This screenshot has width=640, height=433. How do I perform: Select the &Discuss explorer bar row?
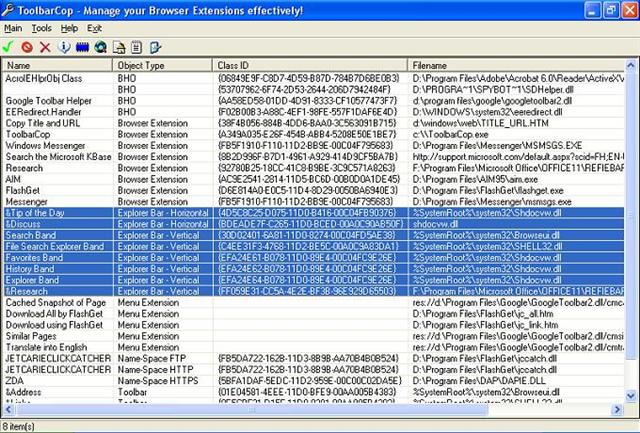tap(313, 224)
